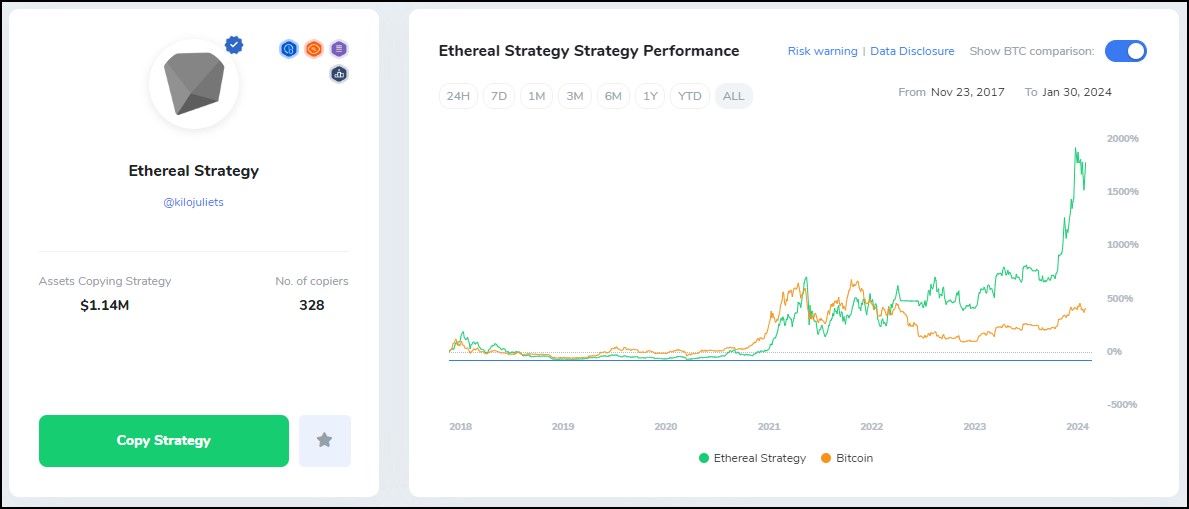Image resolution: width=1189 pixels, height=509 pixels.
Task: Click the blue verified checkmark badge
Action: (234, 44)
